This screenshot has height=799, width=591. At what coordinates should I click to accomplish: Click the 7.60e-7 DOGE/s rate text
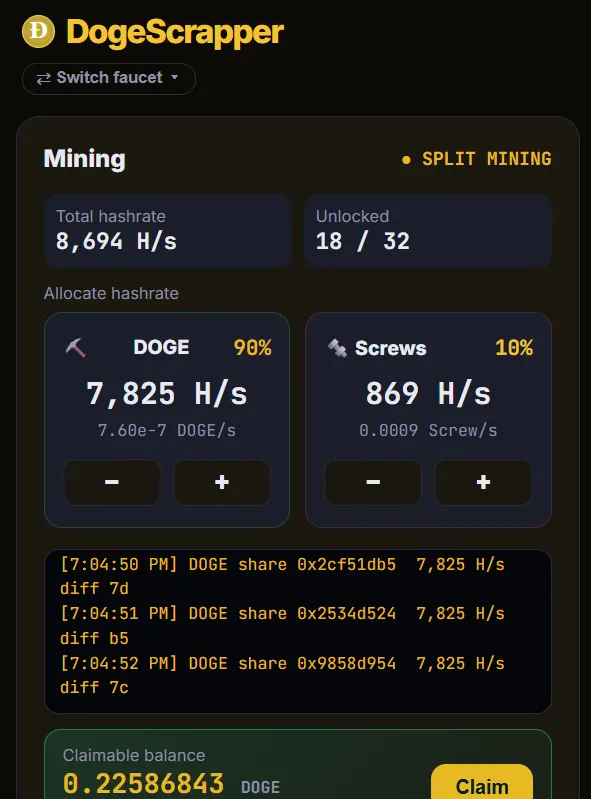pos(167,431)
